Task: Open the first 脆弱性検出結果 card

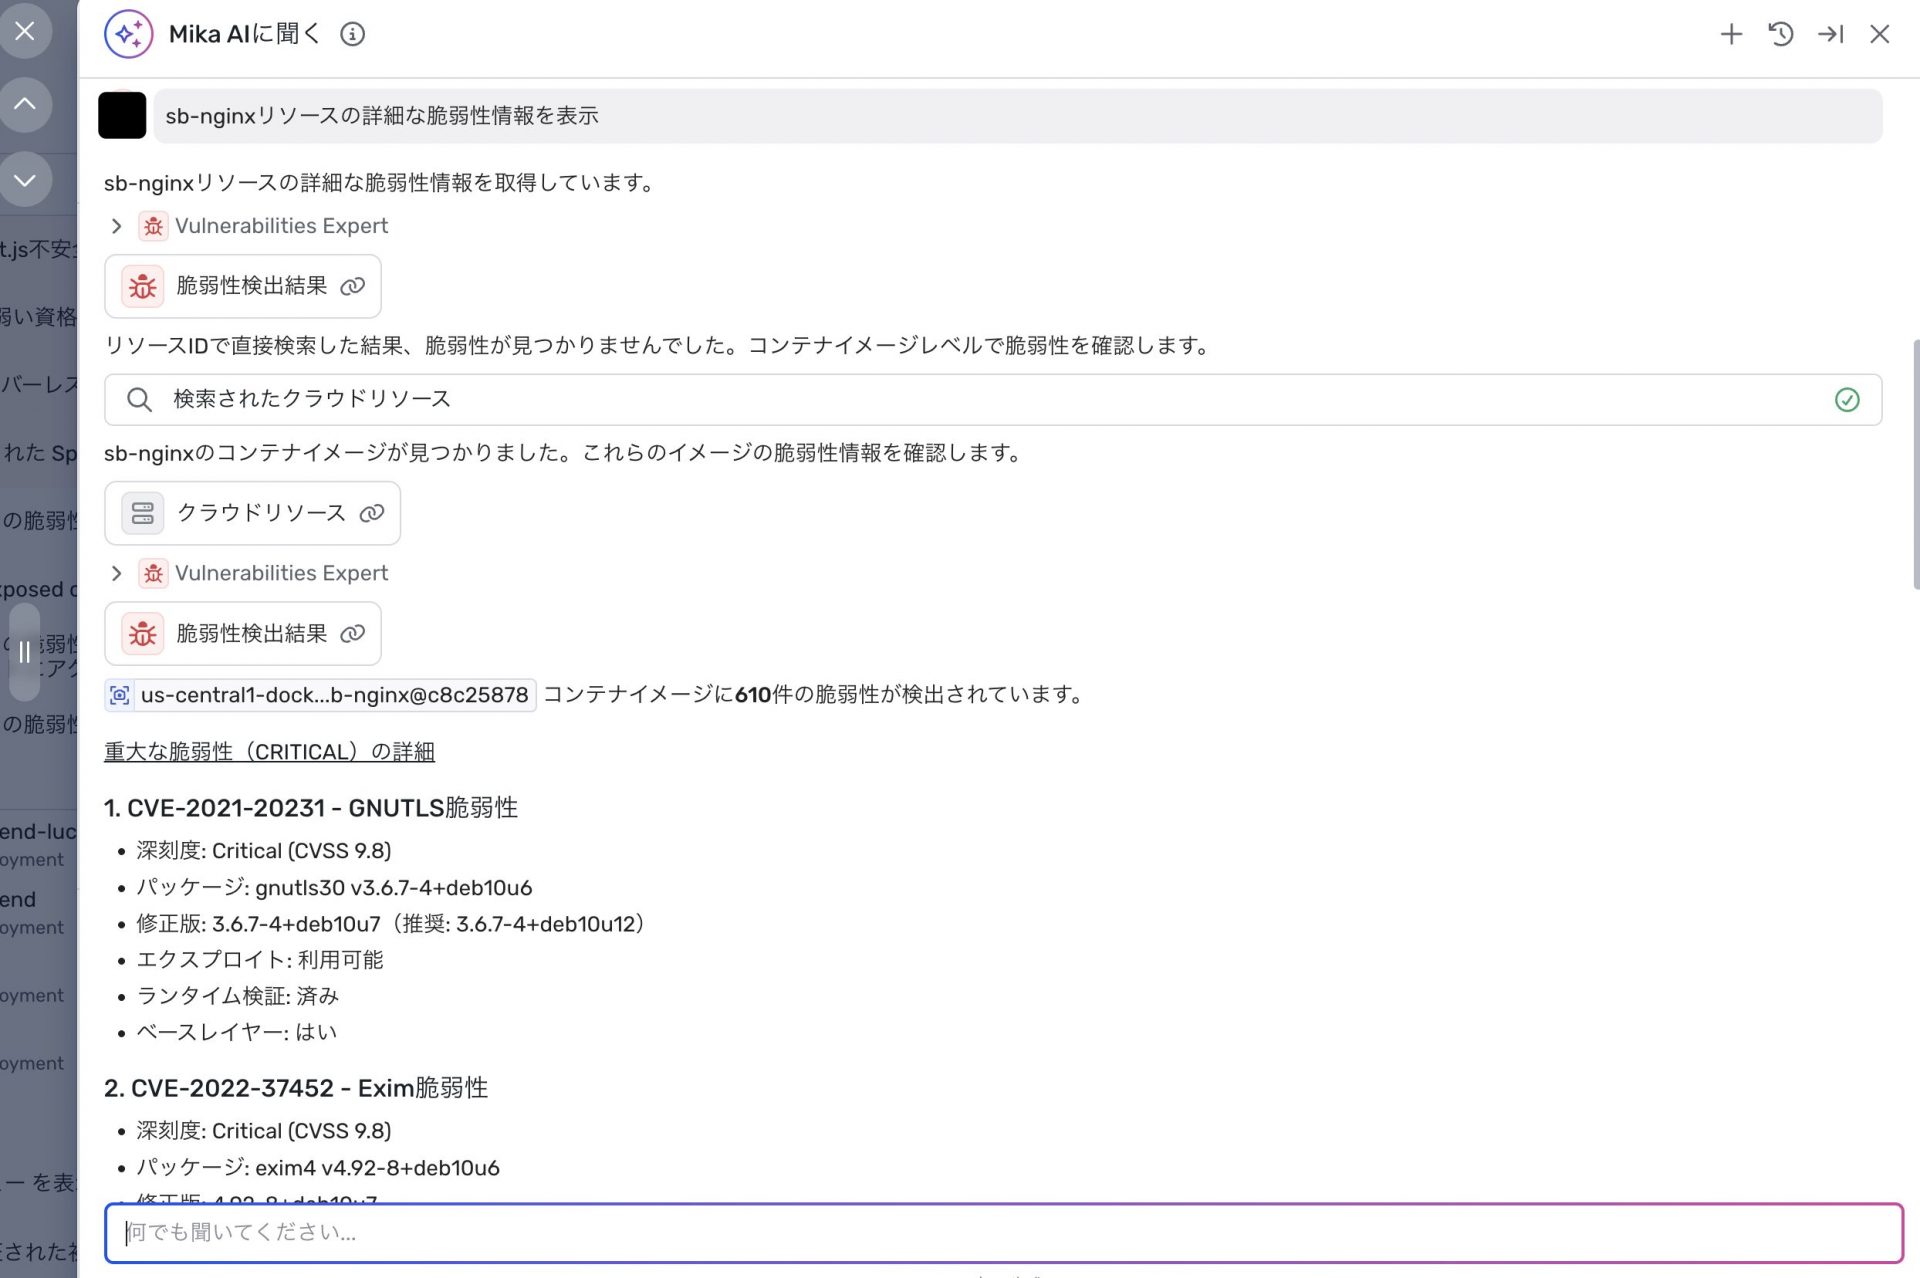Action: coord(240,286)
